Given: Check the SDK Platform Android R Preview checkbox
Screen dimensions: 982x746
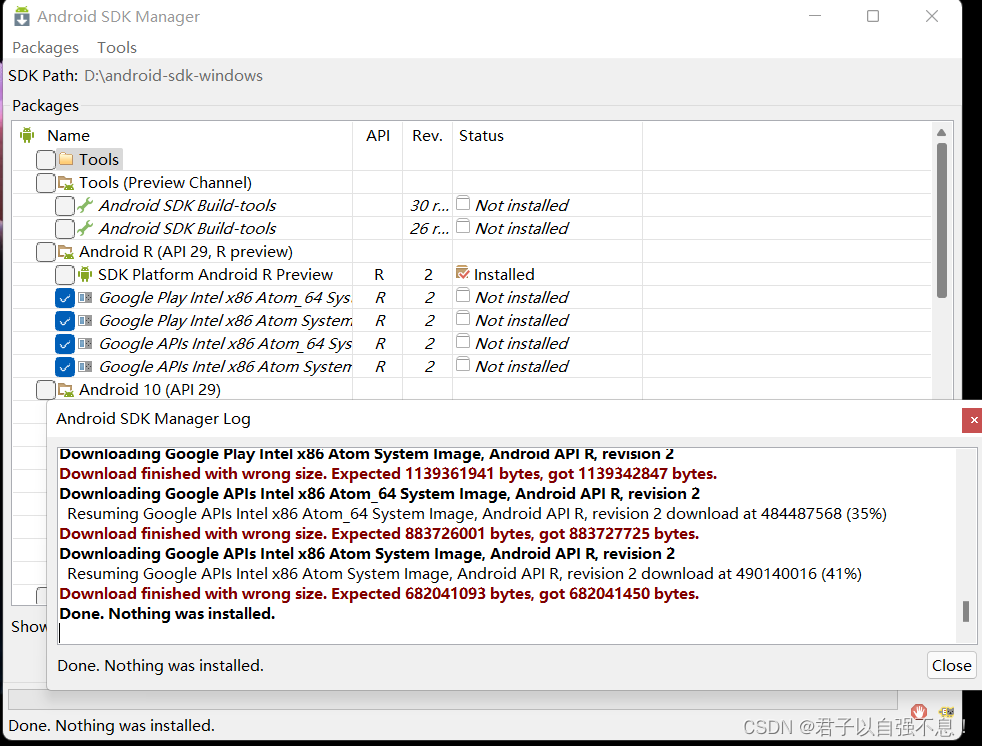Looking at the screenshot, I should [x=65, y=275].
